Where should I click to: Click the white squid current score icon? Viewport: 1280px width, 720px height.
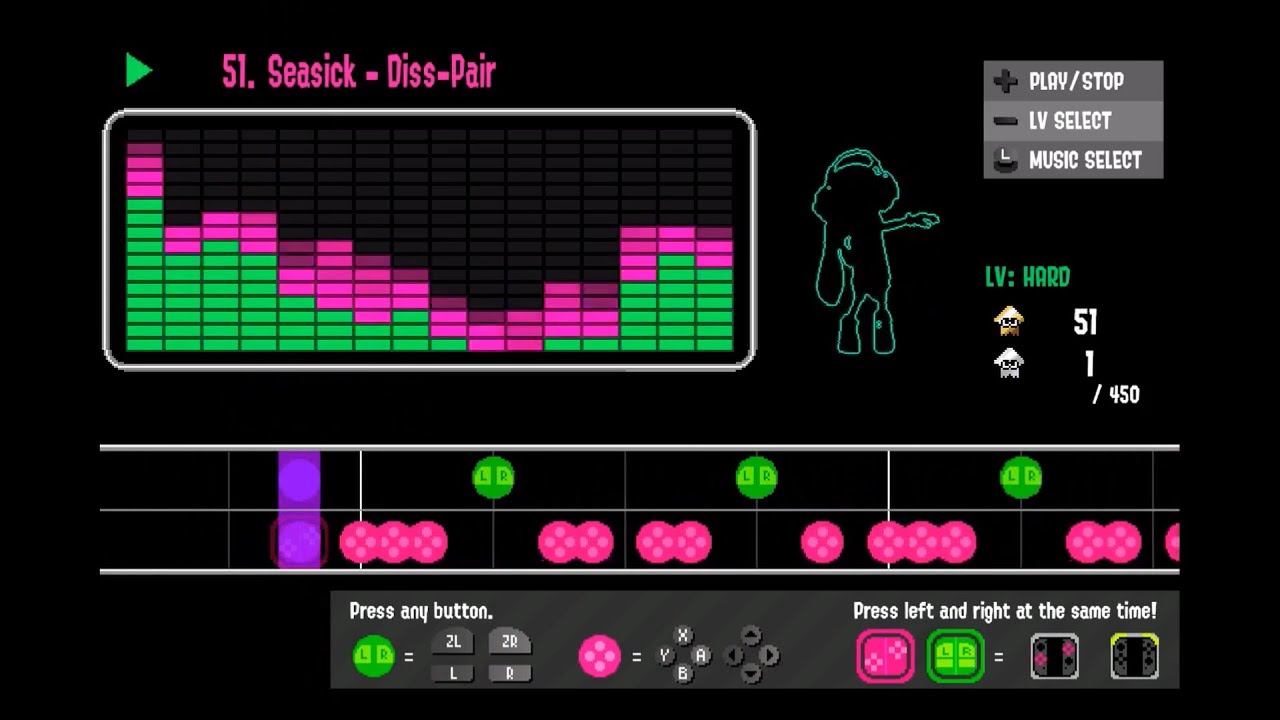[1010, 362]
